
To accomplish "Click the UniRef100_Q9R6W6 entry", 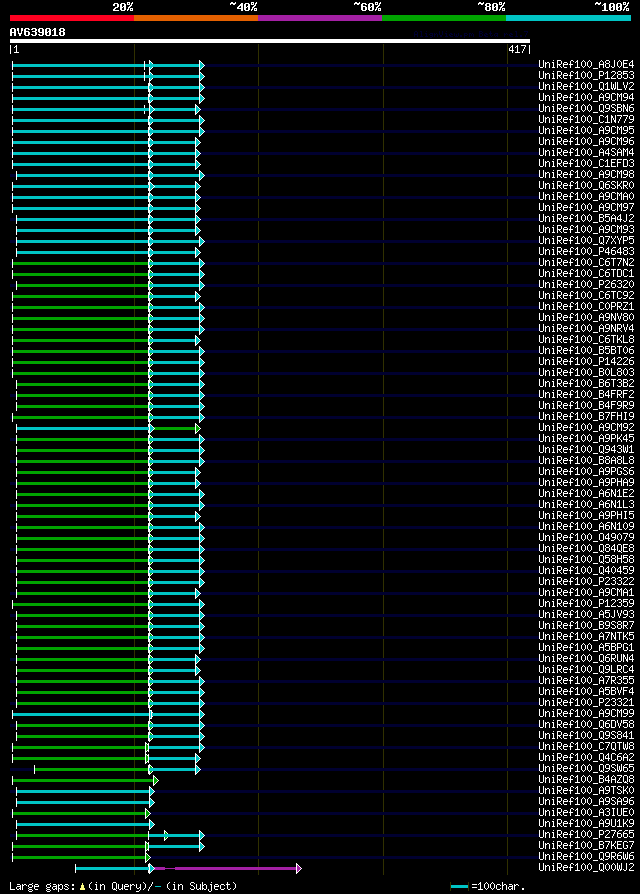I will [x=586, y=856].
